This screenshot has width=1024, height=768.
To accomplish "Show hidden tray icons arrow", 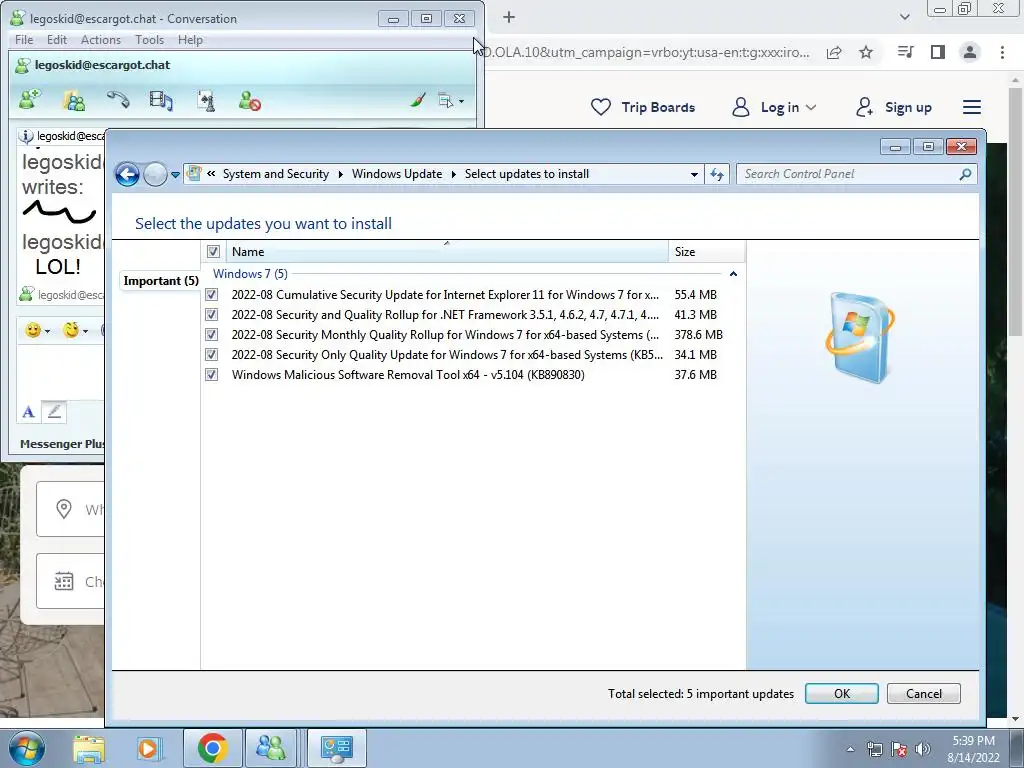I will [850, 749].
